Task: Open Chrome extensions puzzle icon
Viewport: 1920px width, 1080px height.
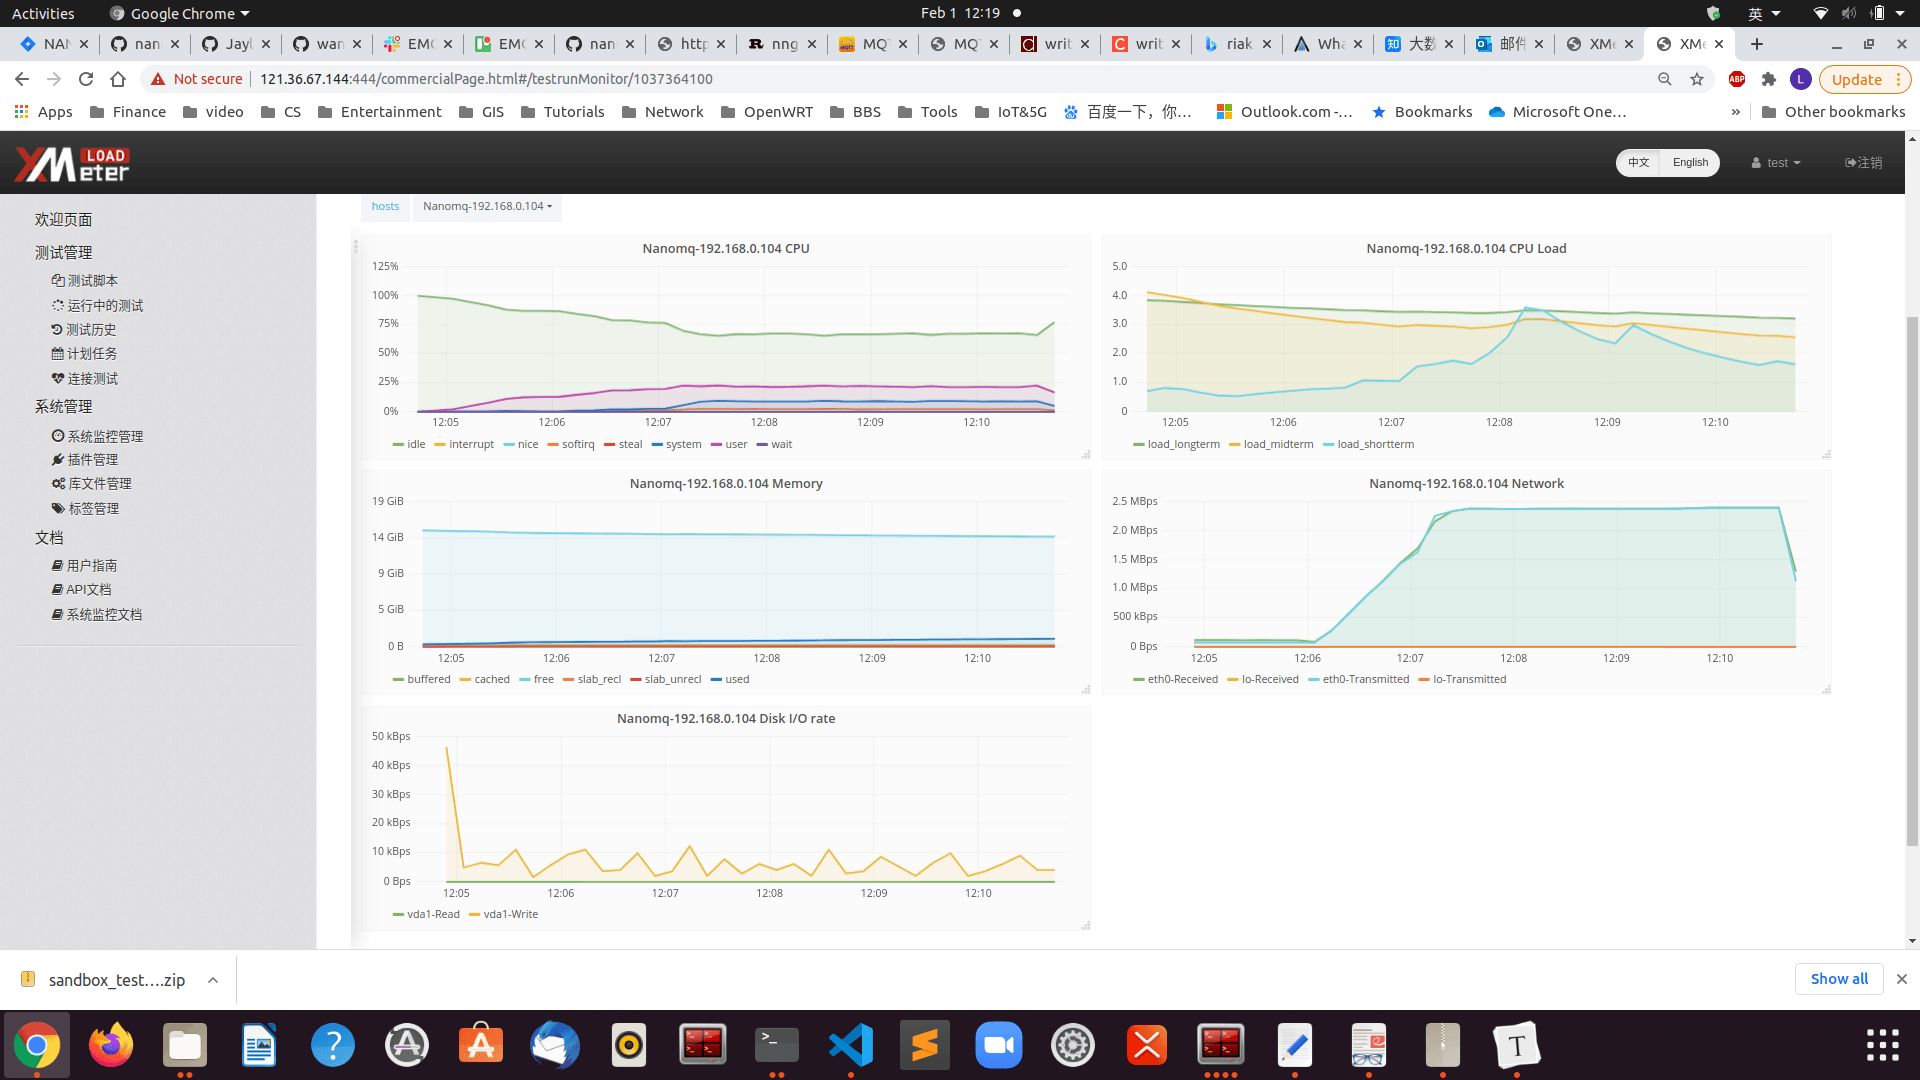Action: coord(1768,79)
